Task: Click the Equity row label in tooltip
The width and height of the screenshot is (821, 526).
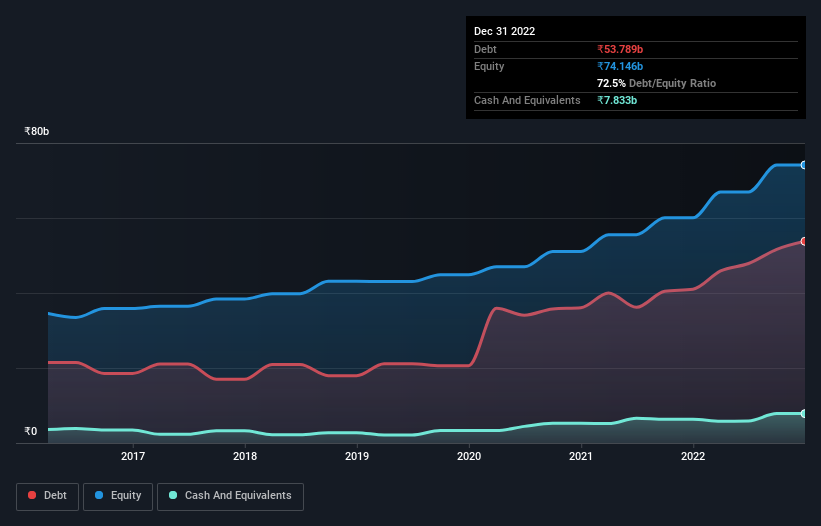Action: [489, 66]
